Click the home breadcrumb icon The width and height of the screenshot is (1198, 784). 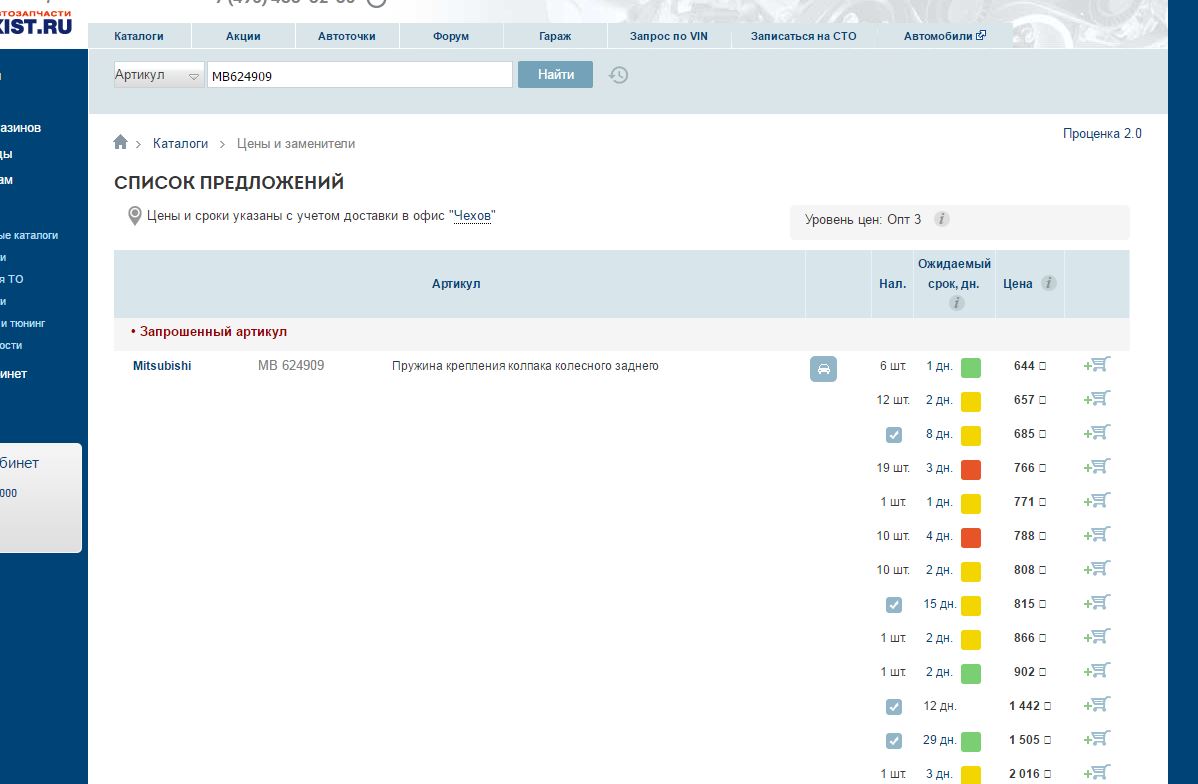click(121, 143)
